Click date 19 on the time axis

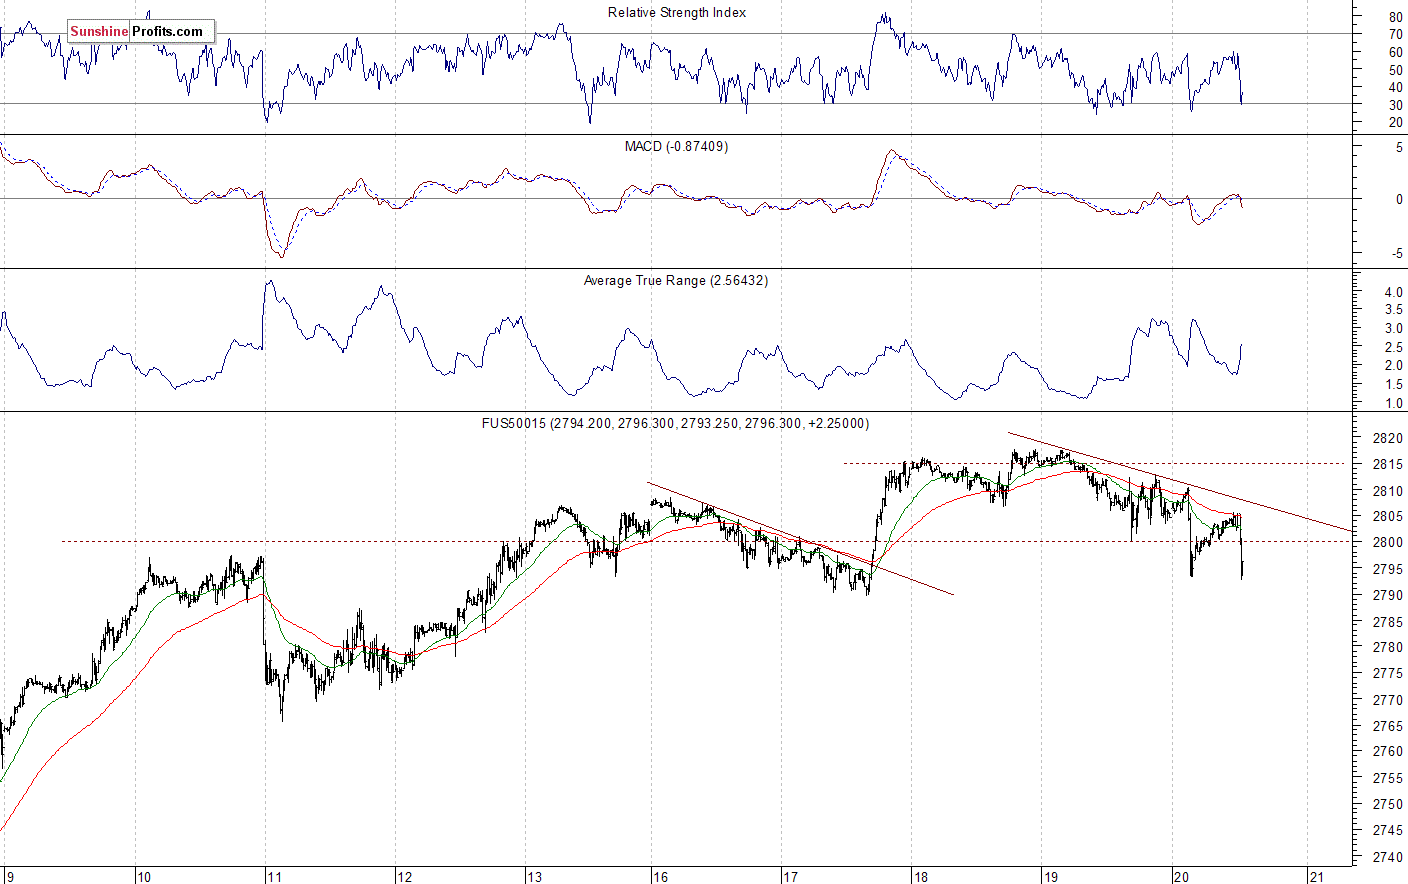1052,877
